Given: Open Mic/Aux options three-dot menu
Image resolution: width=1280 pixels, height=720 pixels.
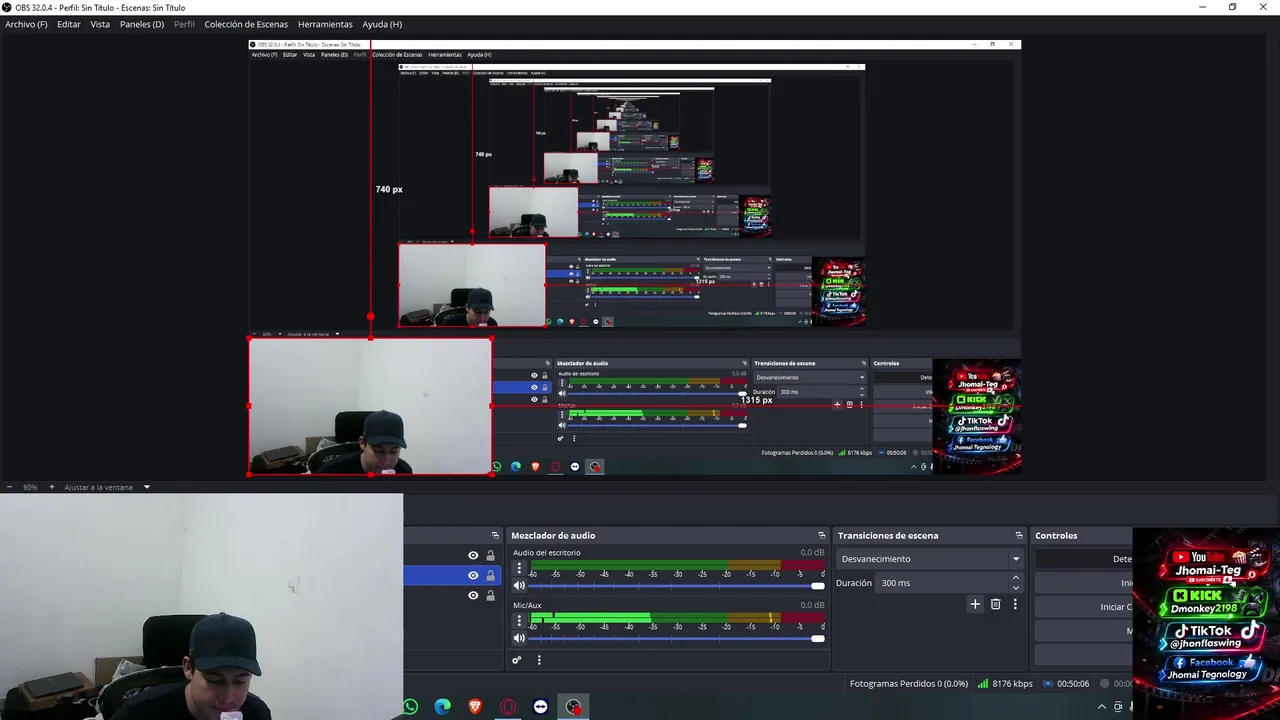Looking at the screenshot, I should 519,620.
